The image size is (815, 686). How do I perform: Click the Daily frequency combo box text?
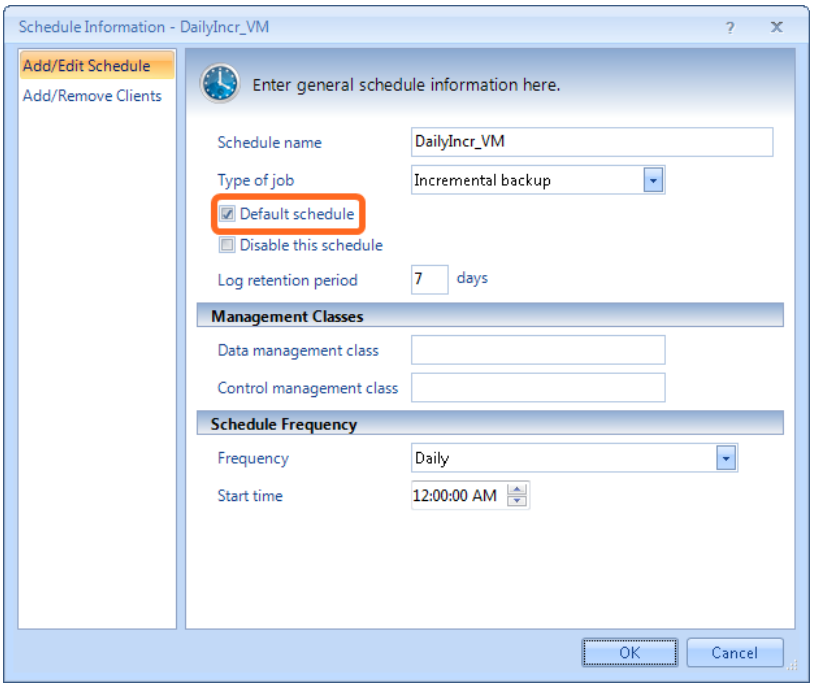(x=431, y=458)
